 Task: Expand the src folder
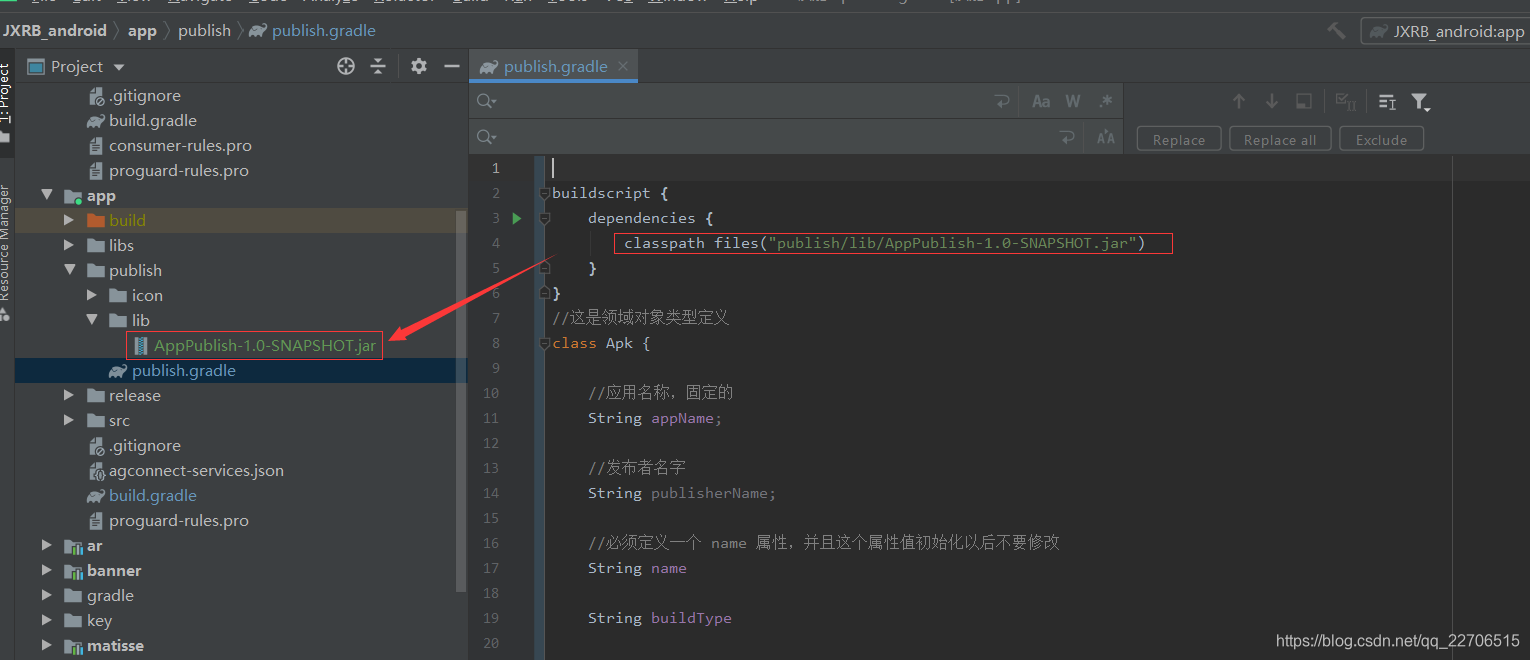click(x=68, y=420)
